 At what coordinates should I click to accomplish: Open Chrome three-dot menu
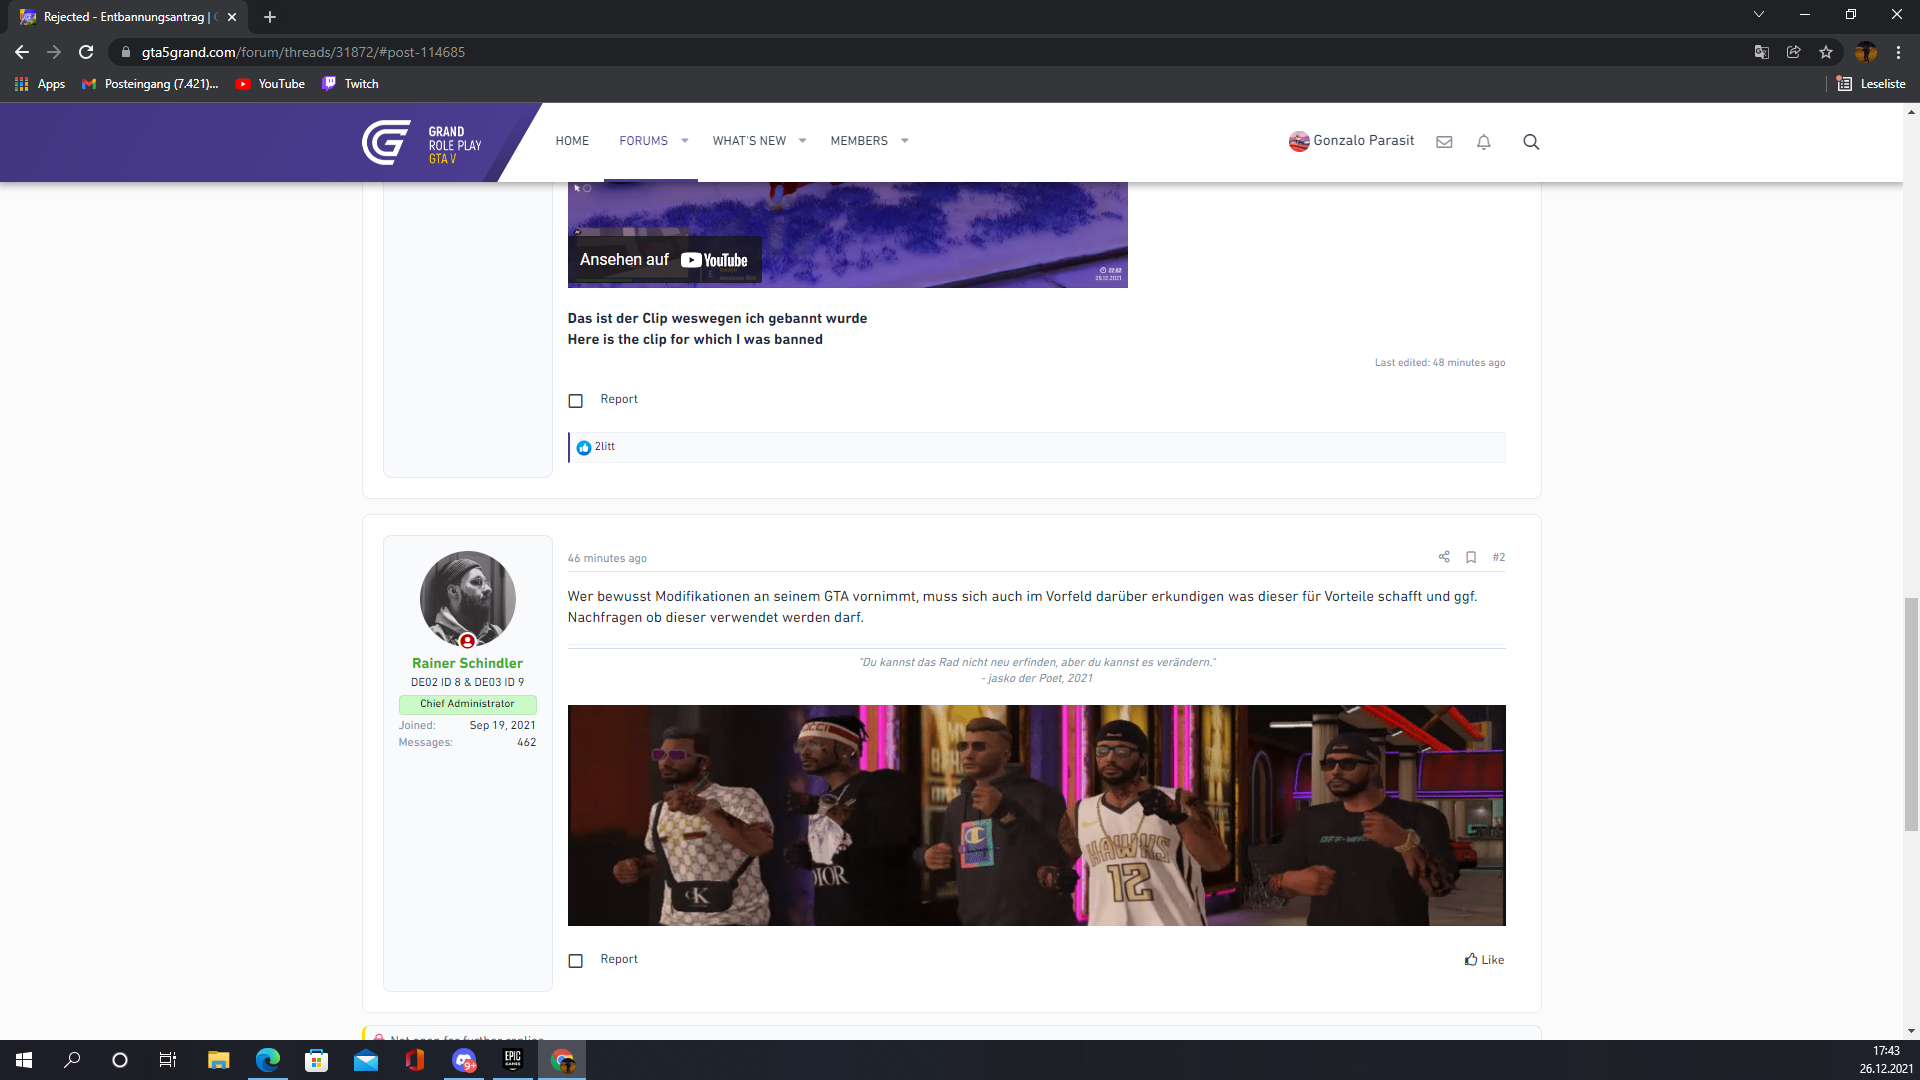[x=1898, y=52]
